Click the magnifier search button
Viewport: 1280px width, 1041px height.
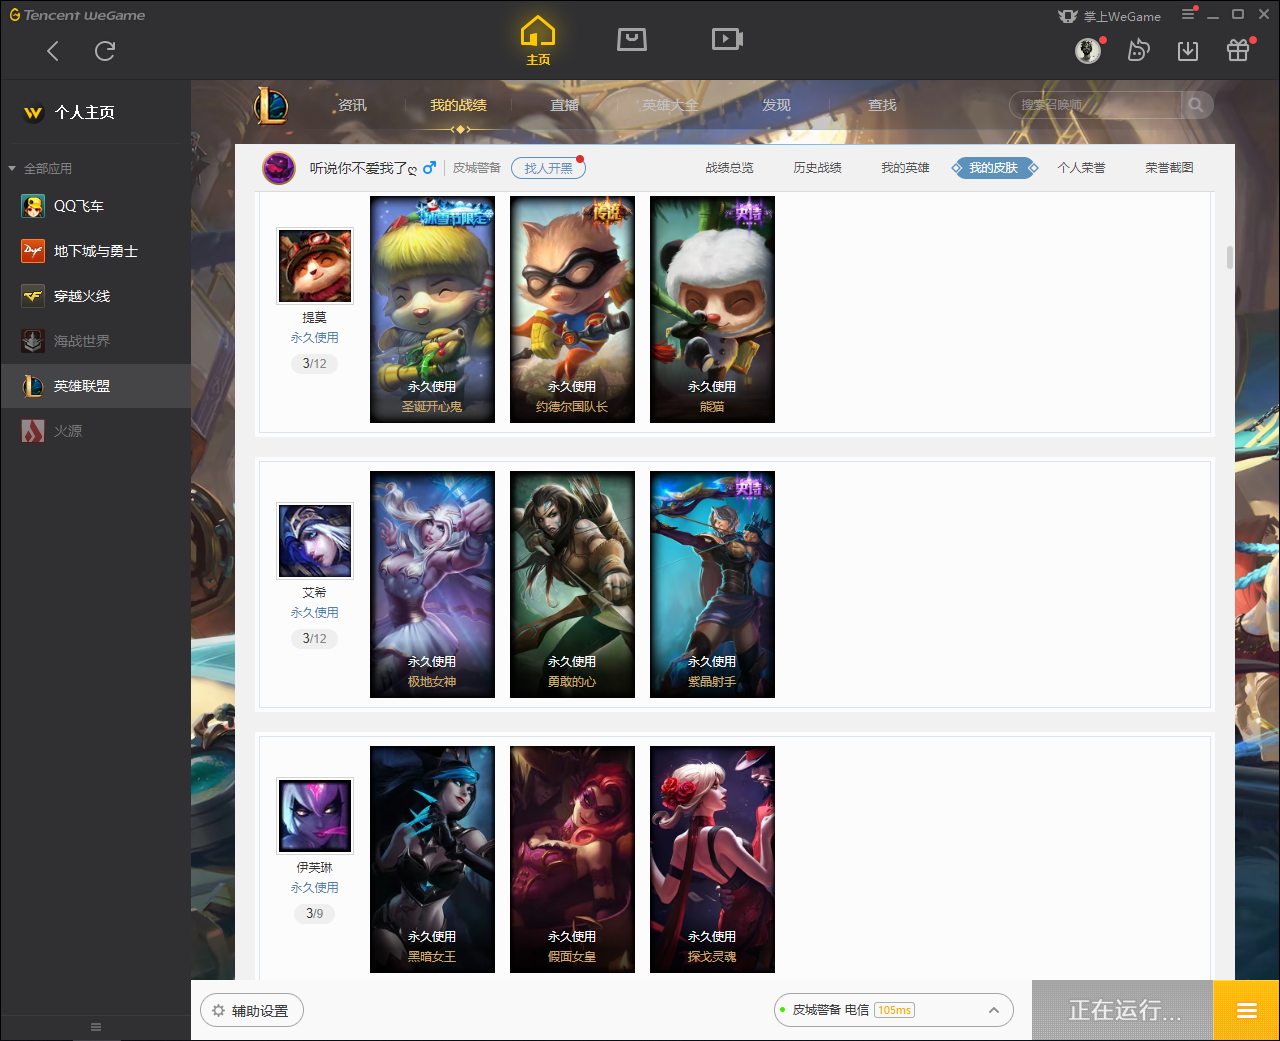pos(1196,105)
